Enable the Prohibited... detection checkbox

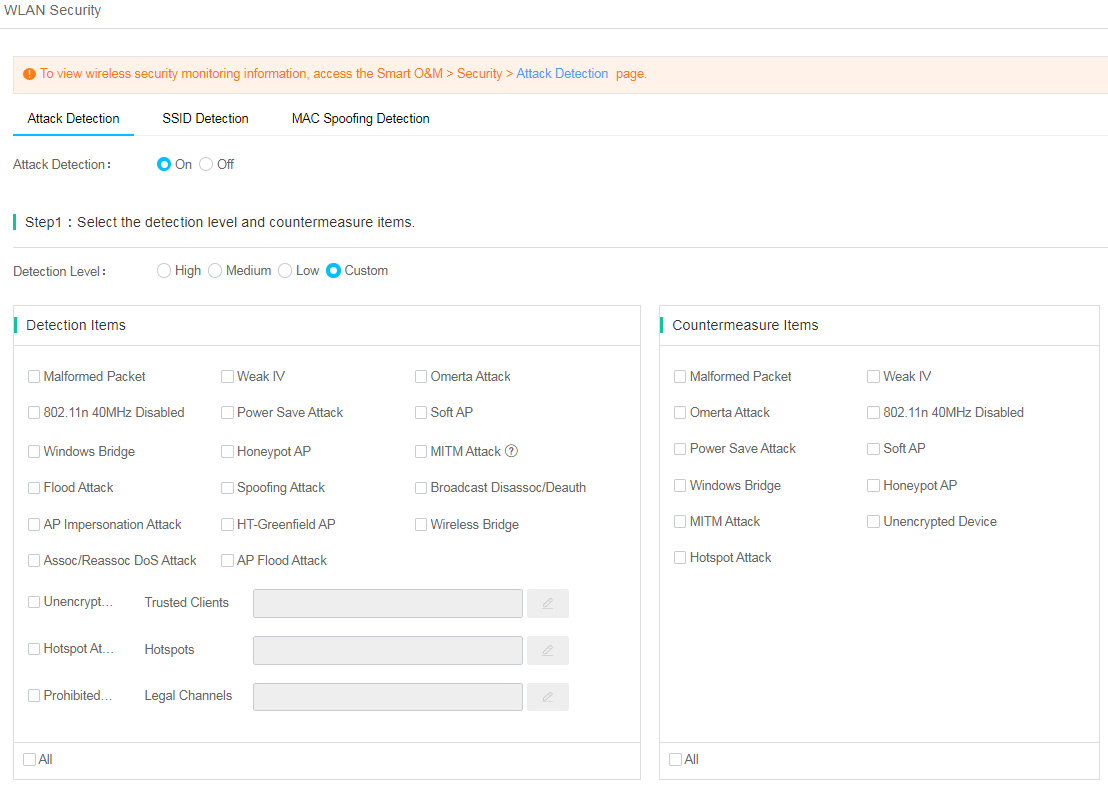pyautogui.click(x=34, y=696)
